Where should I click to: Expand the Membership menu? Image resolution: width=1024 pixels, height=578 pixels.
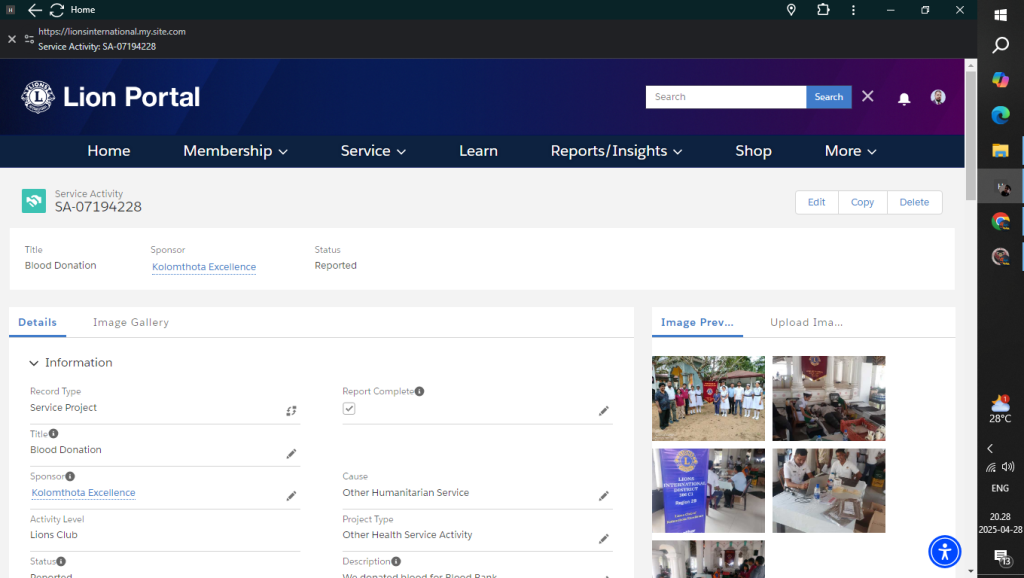pyautogui.click(x=235, y=151)
